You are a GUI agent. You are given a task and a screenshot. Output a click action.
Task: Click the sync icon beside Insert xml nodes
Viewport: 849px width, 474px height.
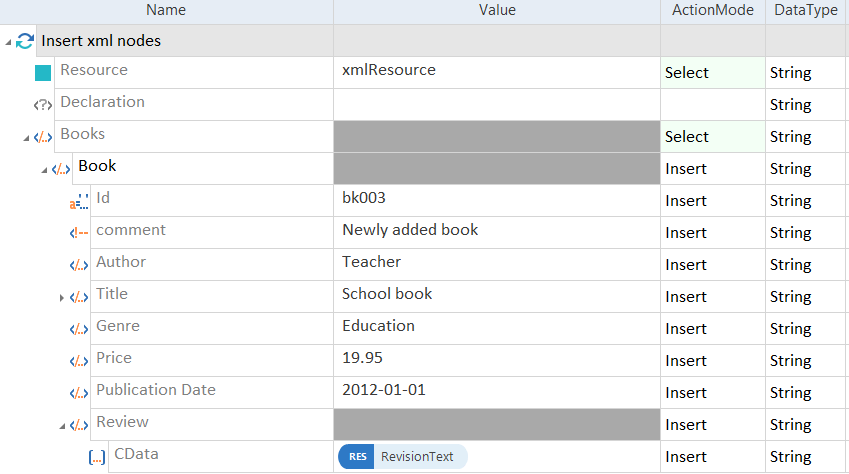(26, 42)
